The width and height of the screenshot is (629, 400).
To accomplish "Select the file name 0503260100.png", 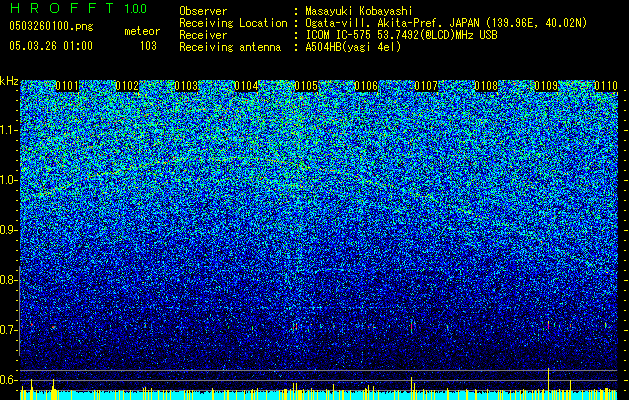I will (51, 26).
